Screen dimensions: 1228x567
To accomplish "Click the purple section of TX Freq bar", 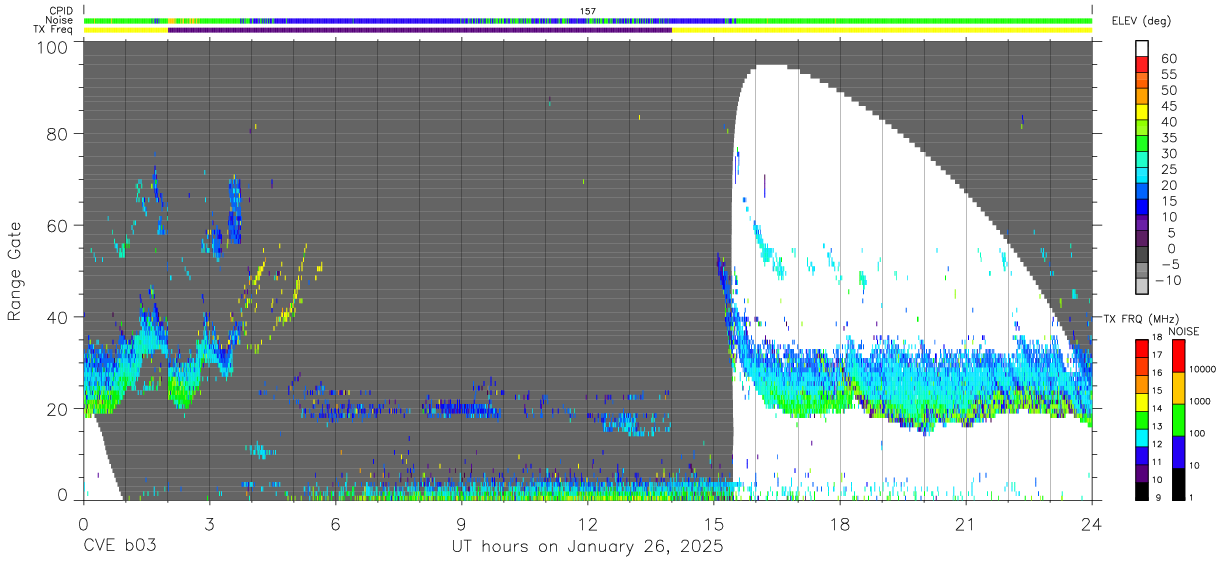I will [x=420, y=30].
